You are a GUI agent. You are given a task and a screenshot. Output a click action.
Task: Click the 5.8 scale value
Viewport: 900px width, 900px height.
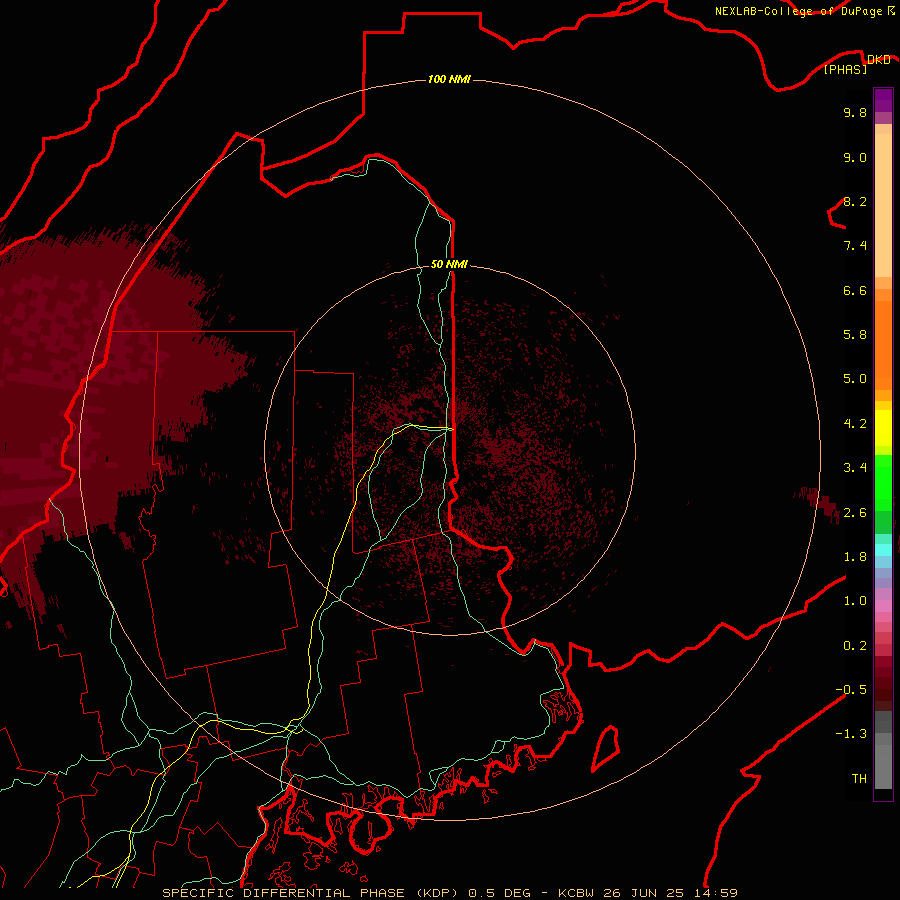[x=855, y=335]
